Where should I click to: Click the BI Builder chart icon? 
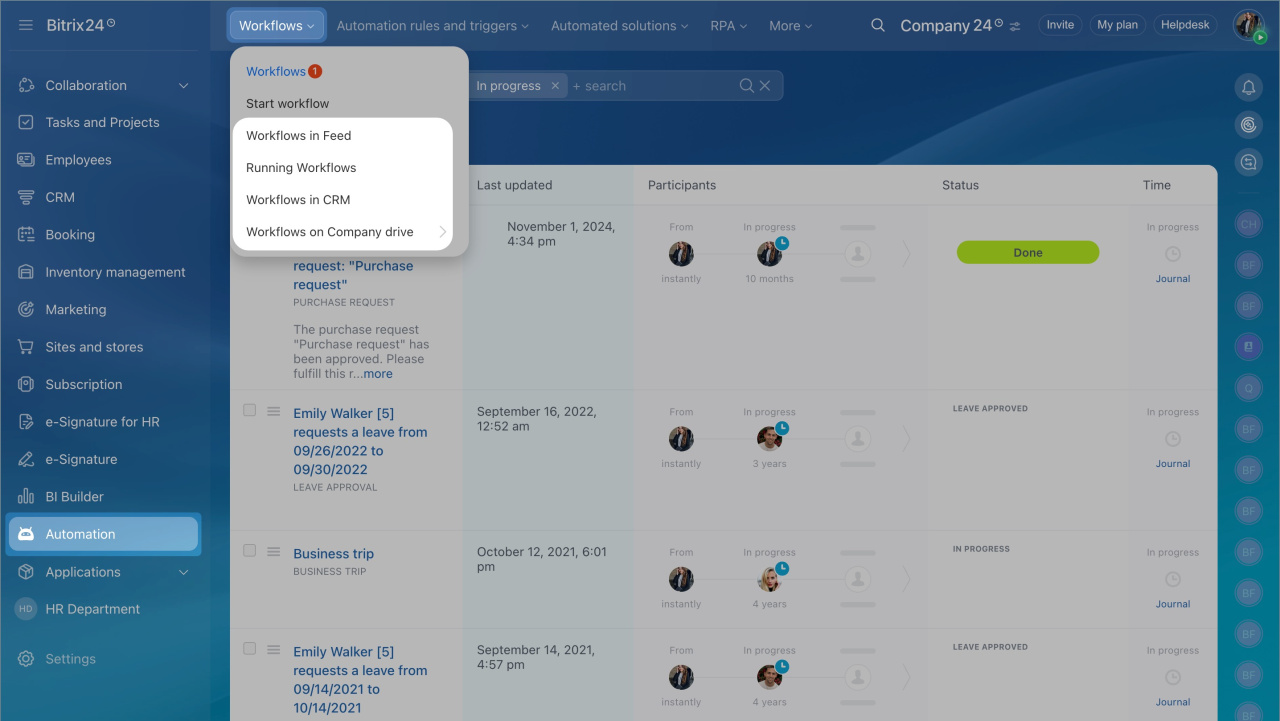(x=27, y=496)
